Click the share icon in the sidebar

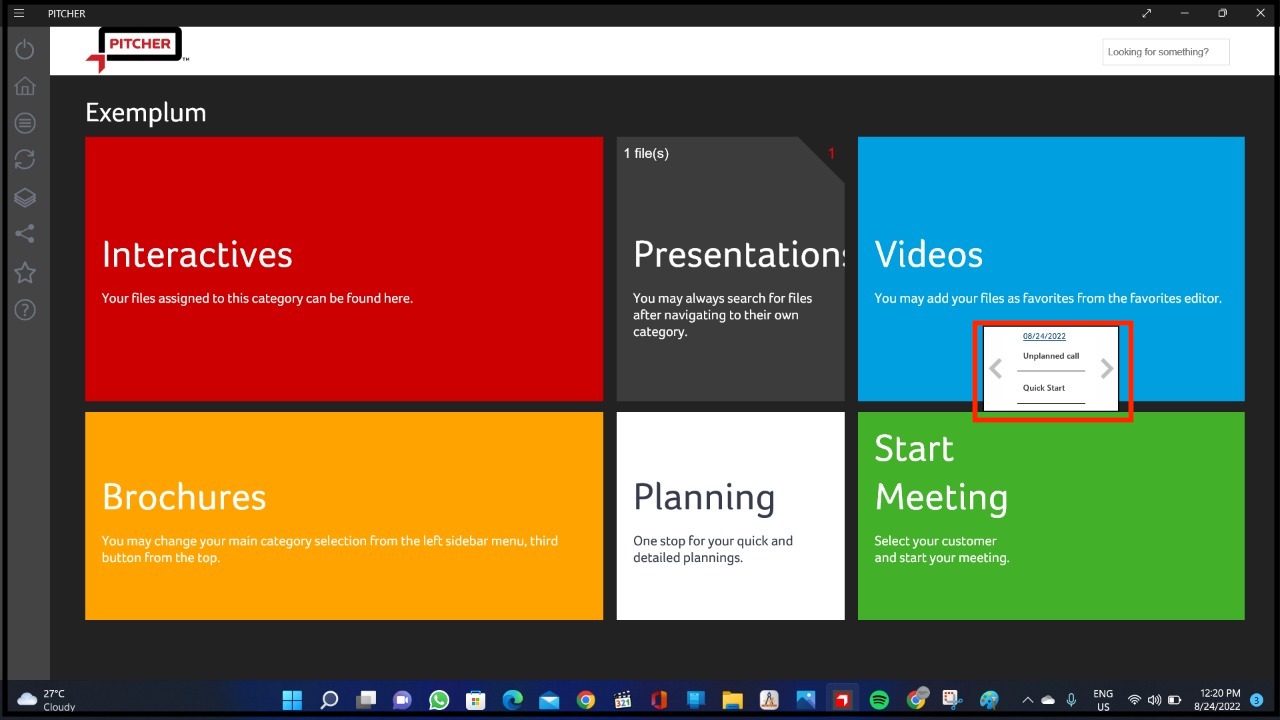25,233
